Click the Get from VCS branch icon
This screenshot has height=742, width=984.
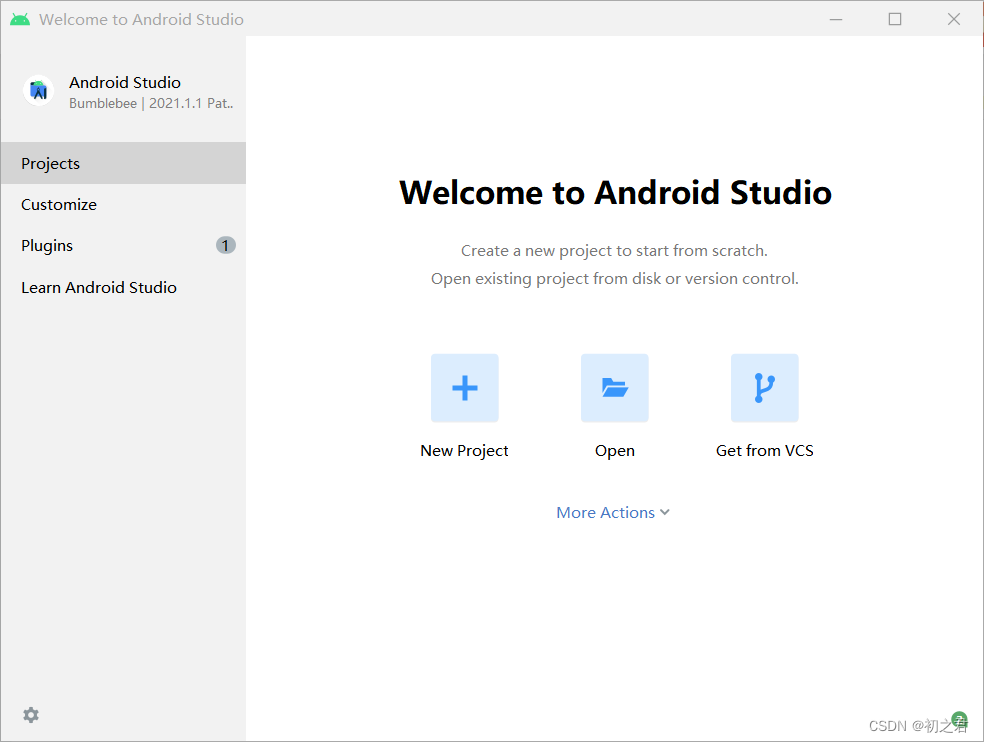764,387
